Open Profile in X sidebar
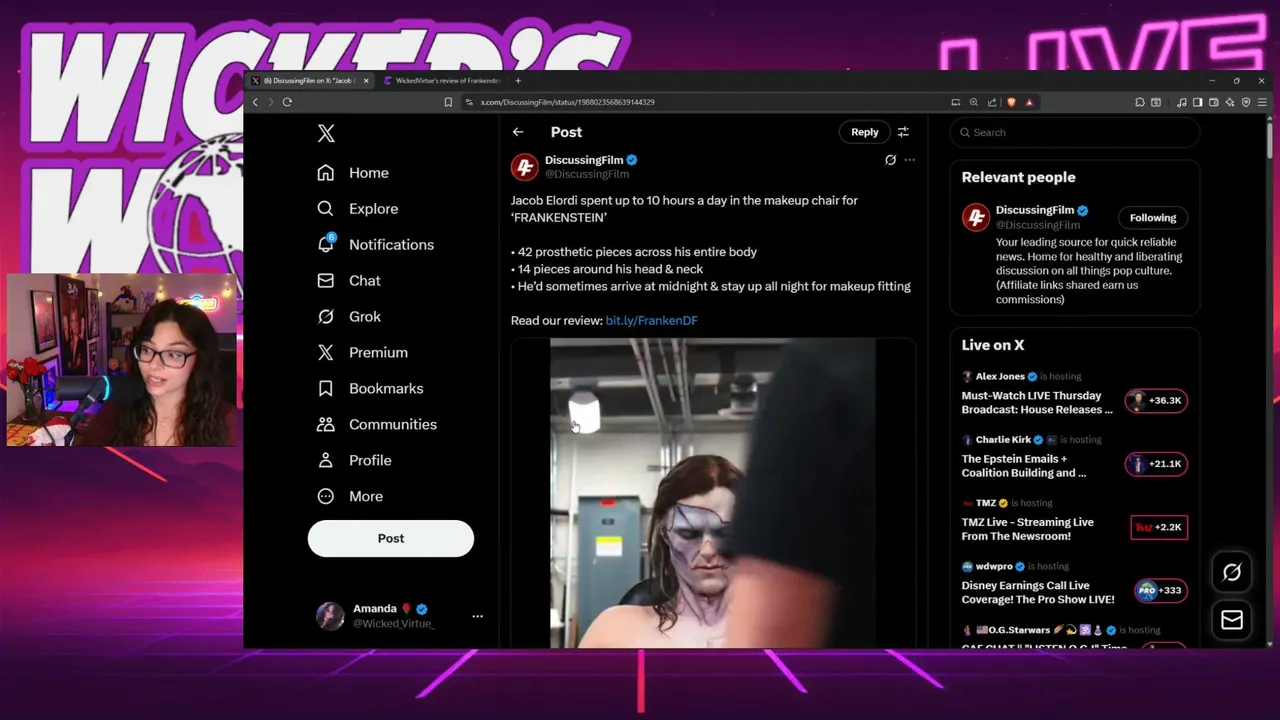Viewport: 1280px width, 720px height. (354, 461)
